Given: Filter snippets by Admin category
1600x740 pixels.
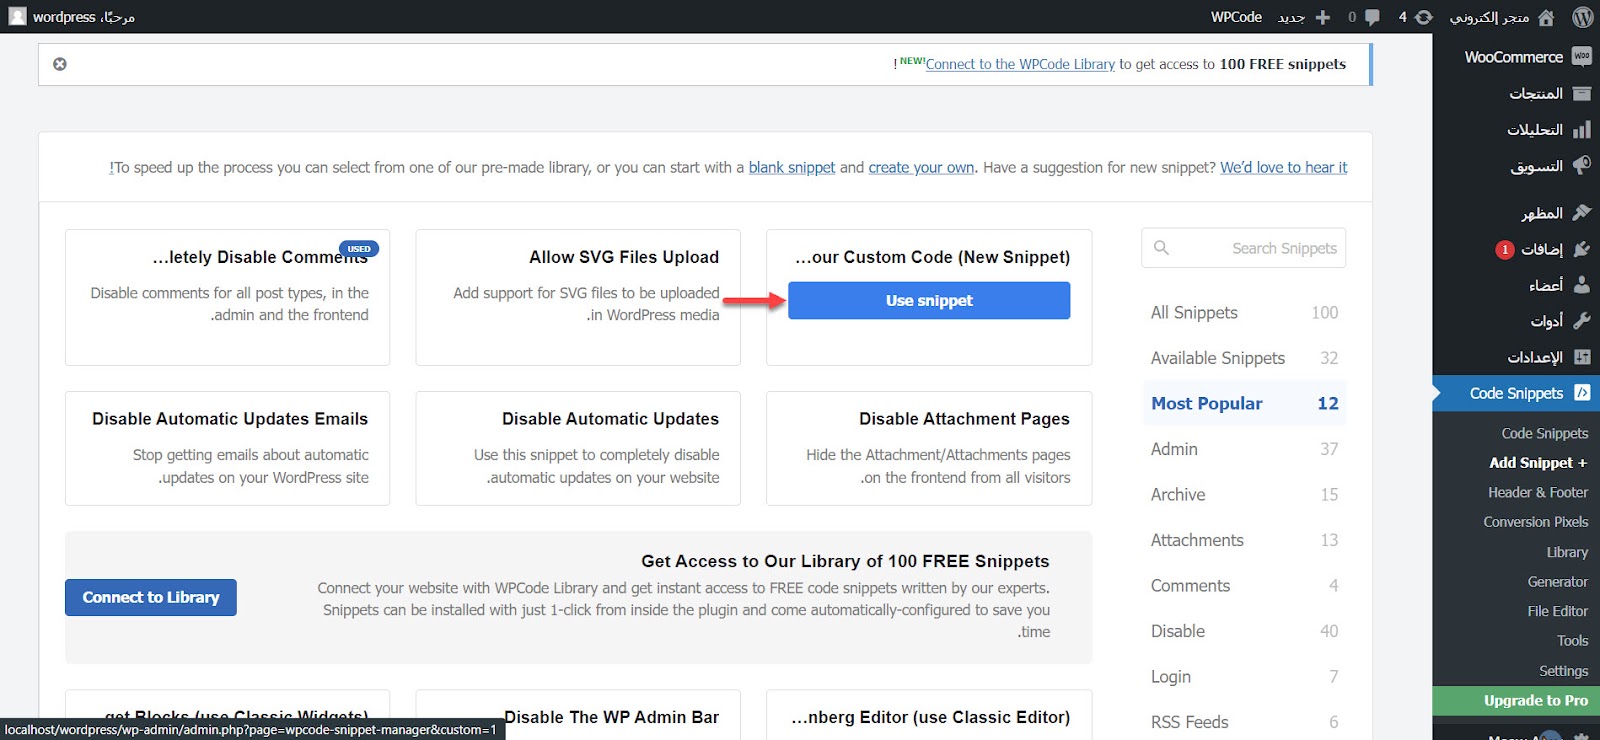Looking at the screenshot, I should [x=1244, y=449].
